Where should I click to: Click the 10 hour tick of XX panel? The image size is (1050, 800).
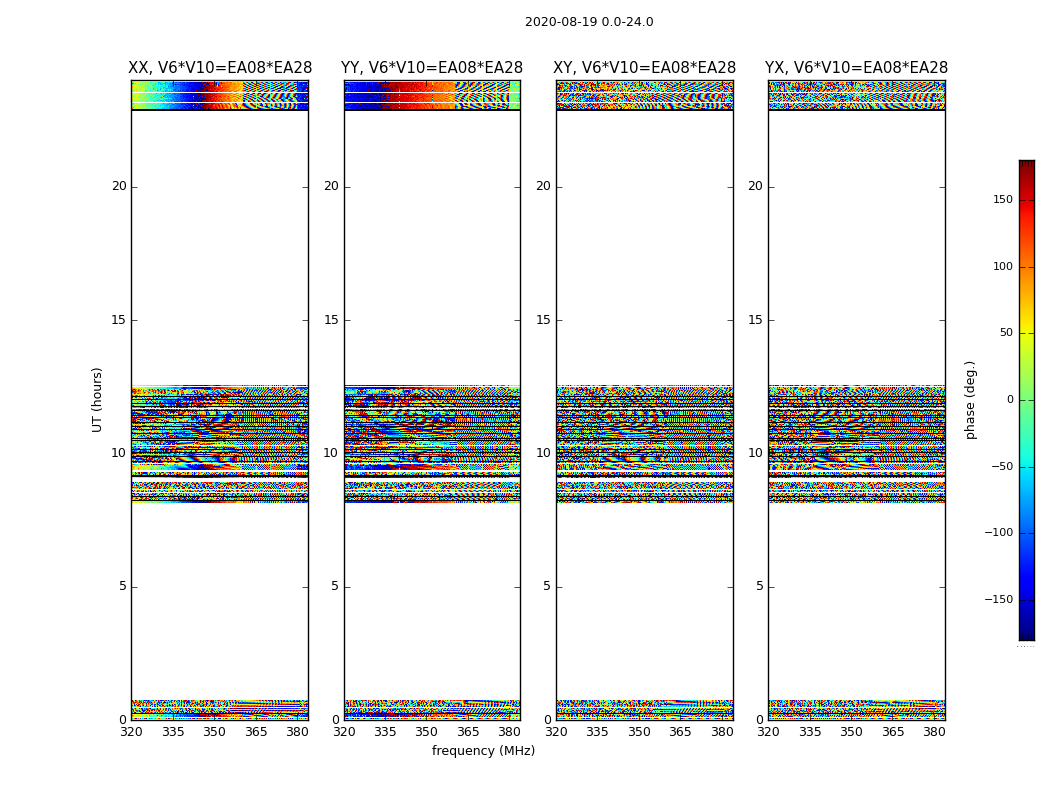pyautogui.click(x=119, y=453)
